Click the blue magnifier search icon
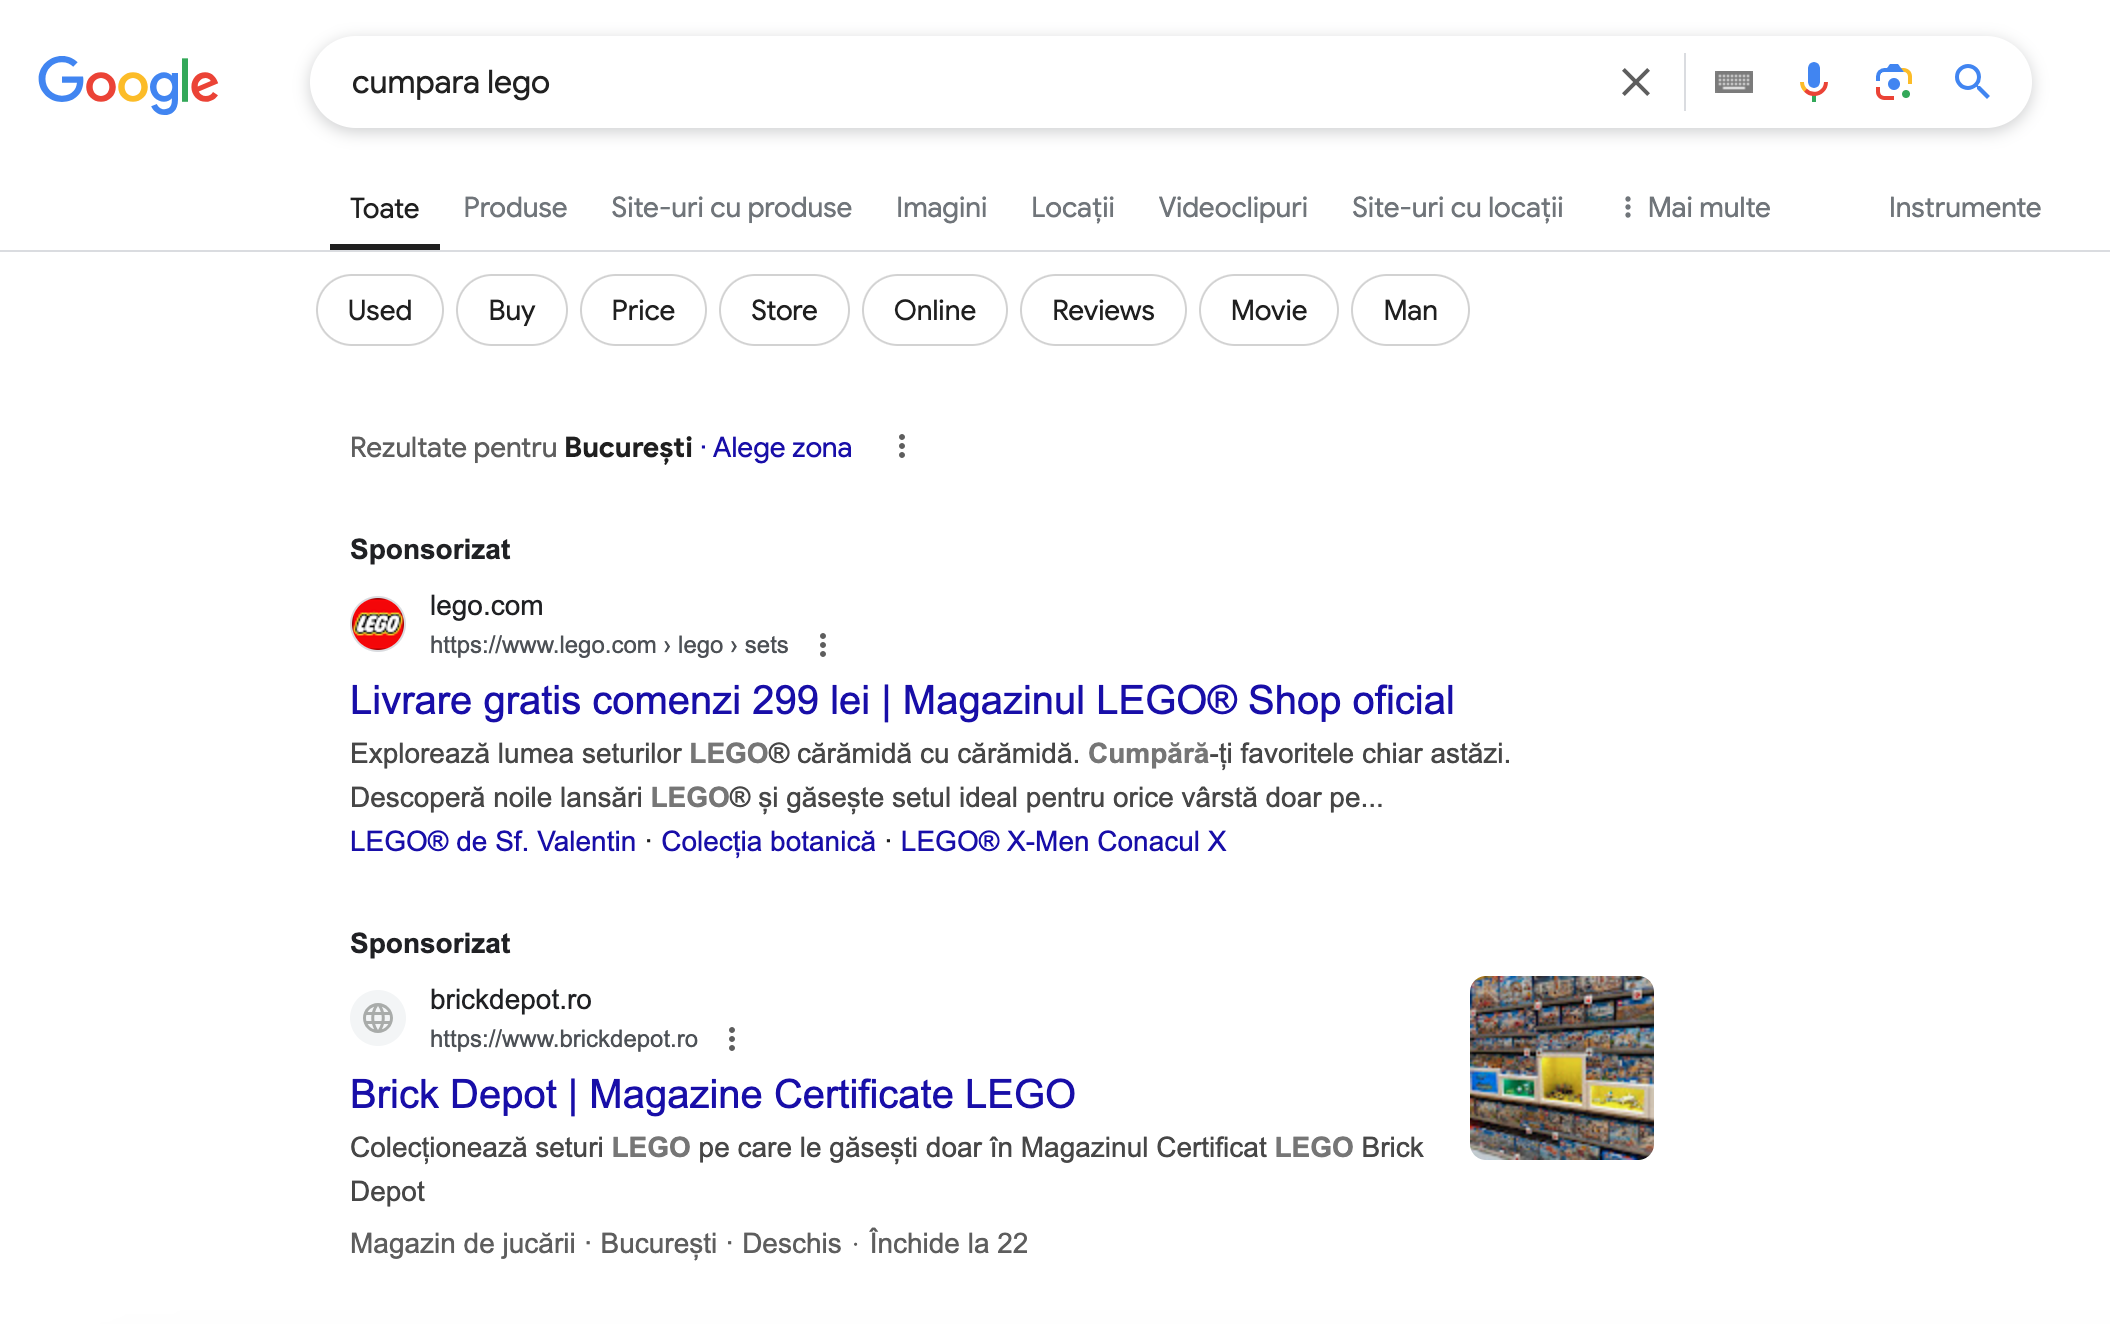This screenshot has height=1324, width=2110. click(1971, 82)
